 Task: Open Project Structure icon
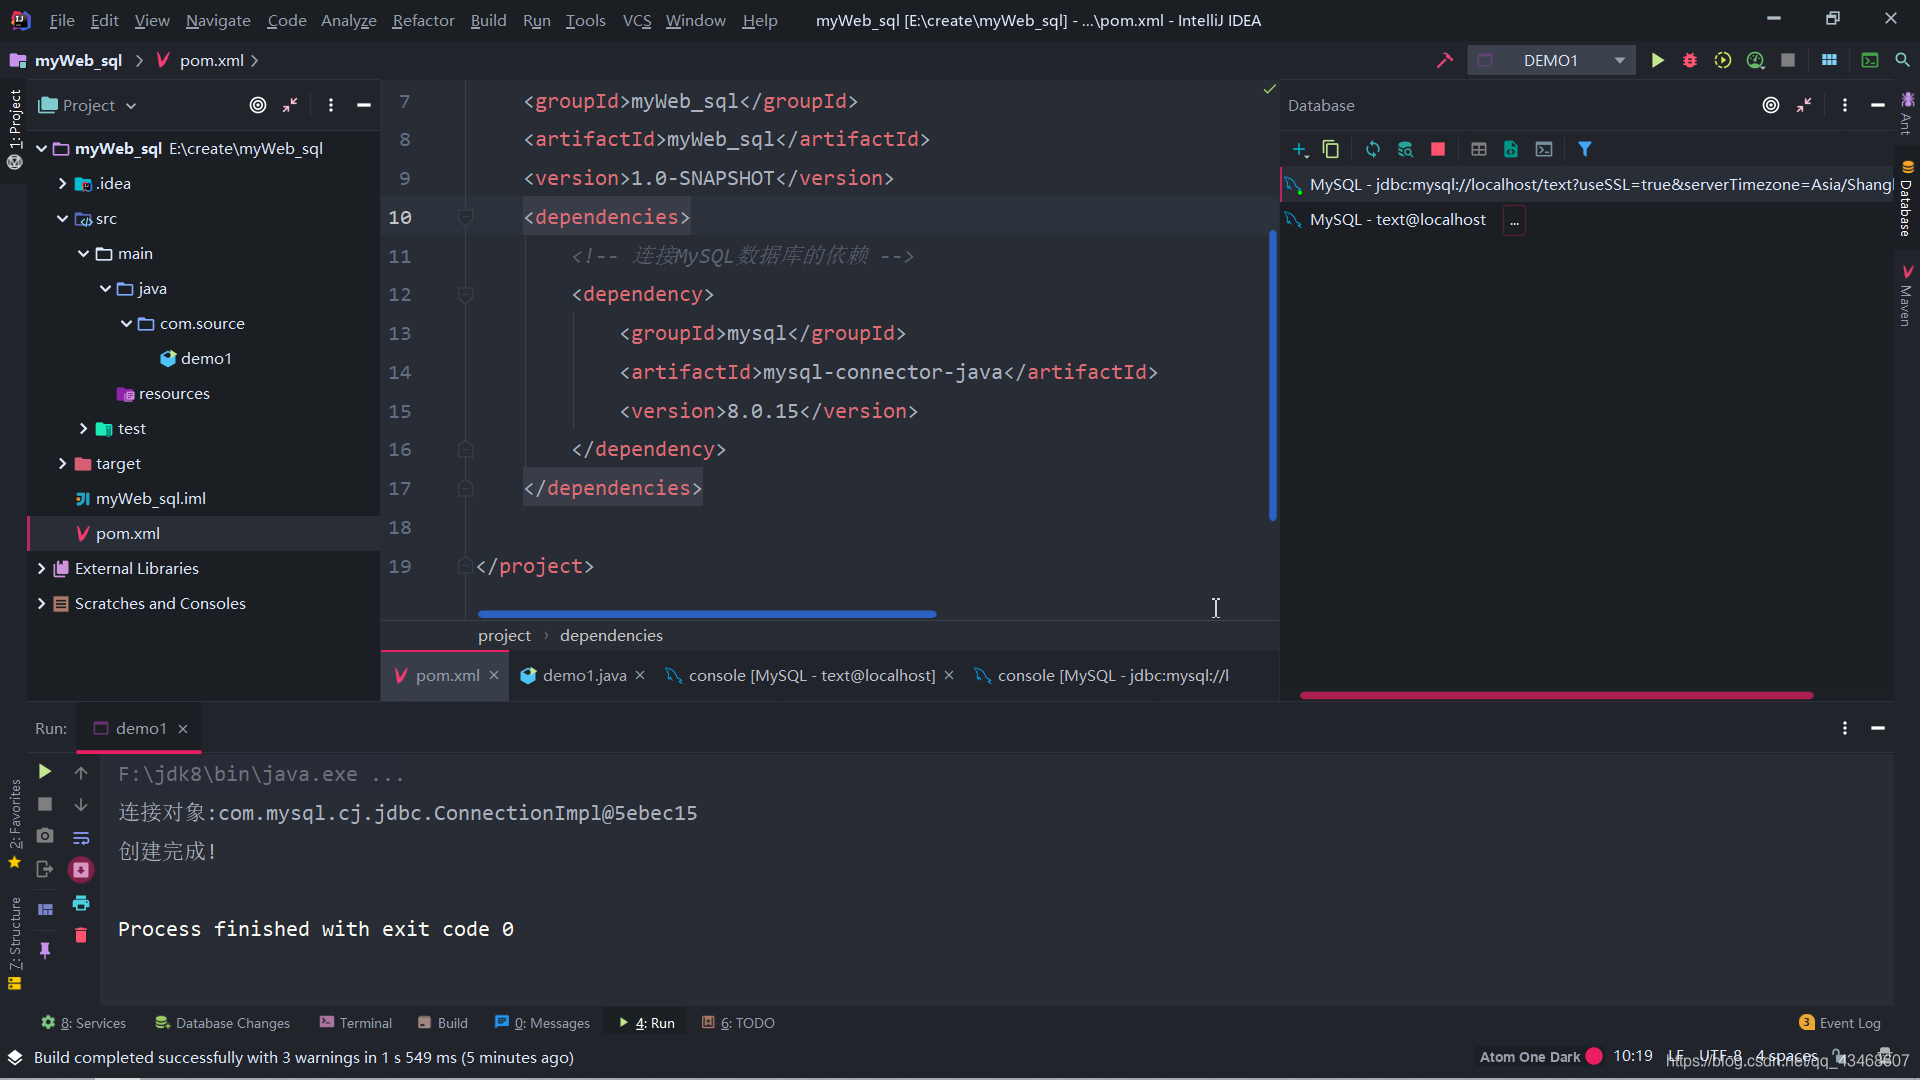click(x=1829, y=60)
